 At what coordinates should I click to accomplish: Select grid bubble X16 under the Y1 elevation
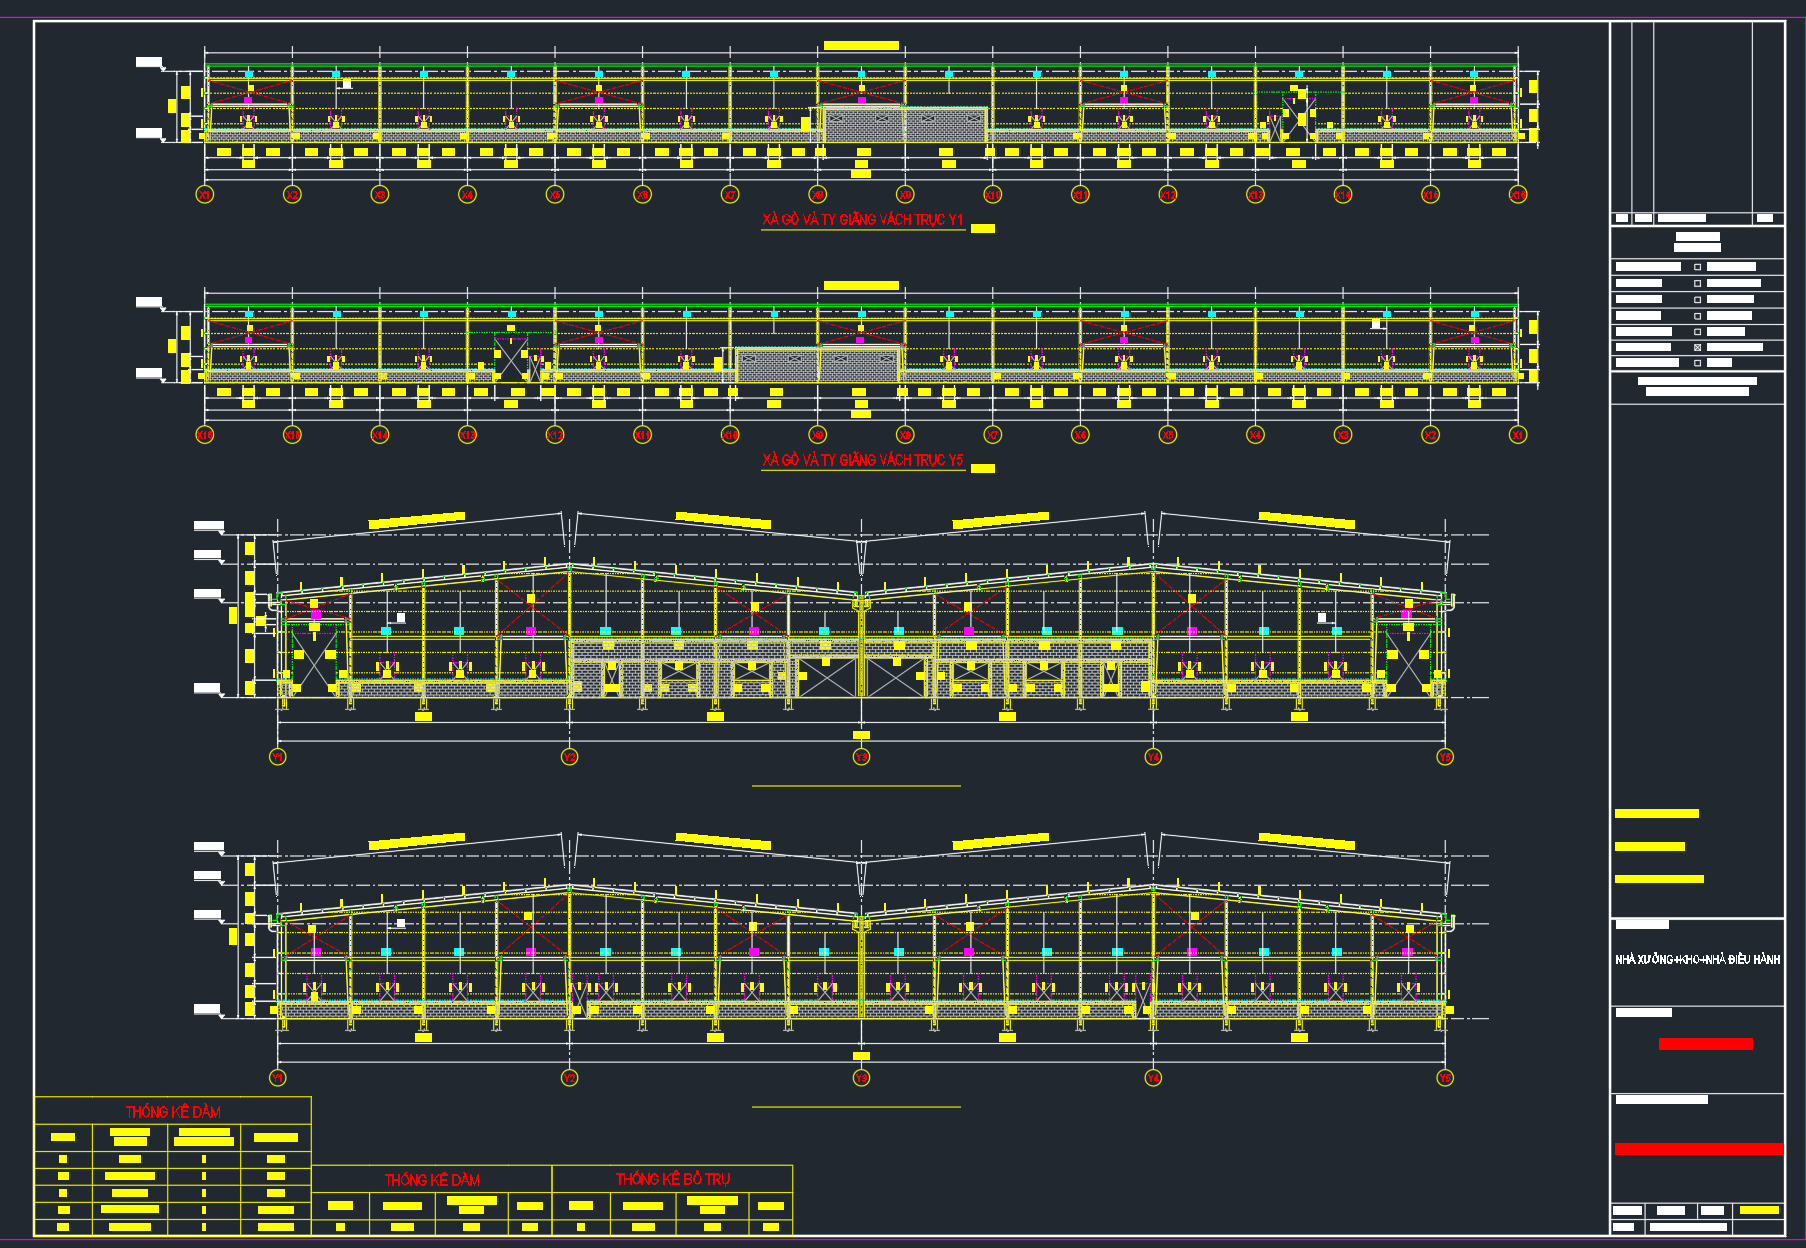(x=1518, y=195)
